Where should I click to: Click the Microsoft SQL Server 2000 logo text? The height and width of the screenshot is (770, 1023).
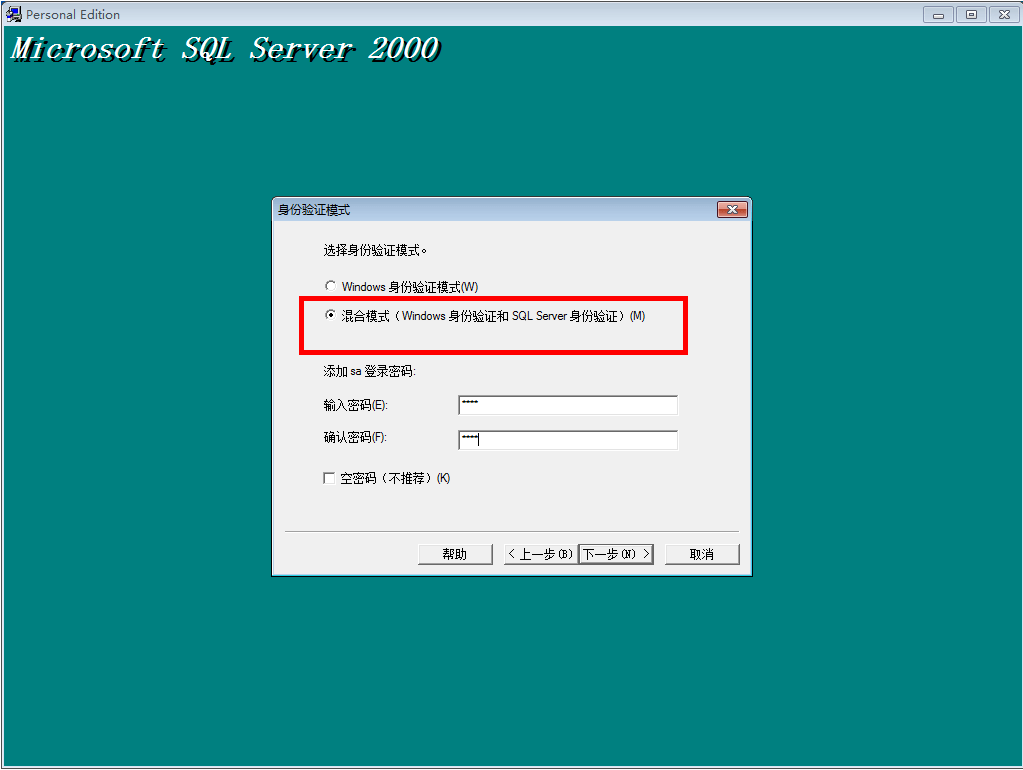225,49
